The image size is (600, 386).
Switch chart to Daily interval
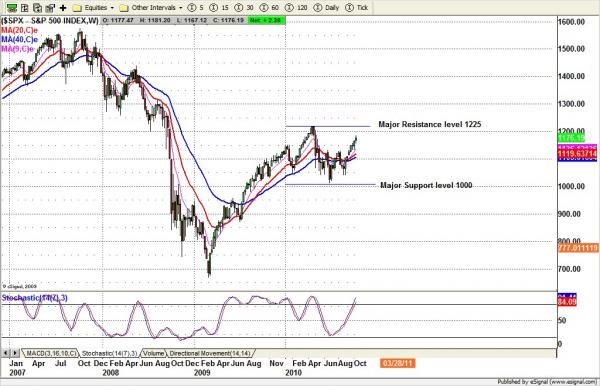click(x=326, y=8)
